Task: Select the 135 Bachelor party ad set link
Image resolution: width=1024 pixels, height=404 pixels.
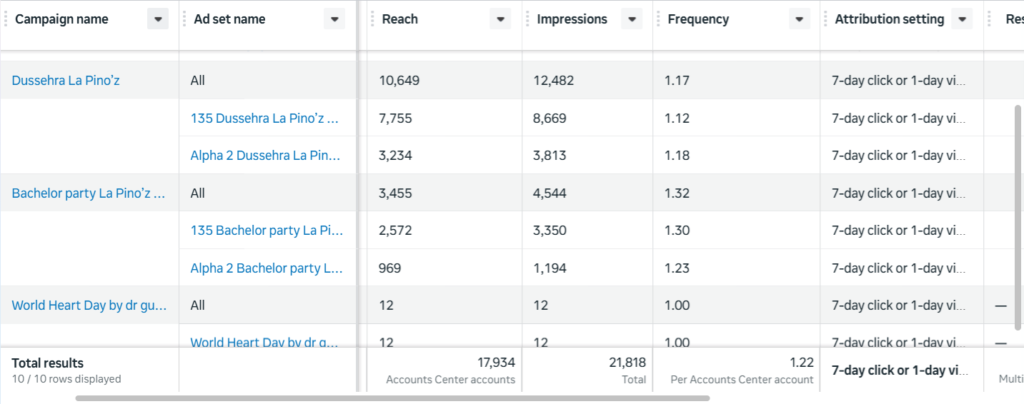Action: [266, 230]
